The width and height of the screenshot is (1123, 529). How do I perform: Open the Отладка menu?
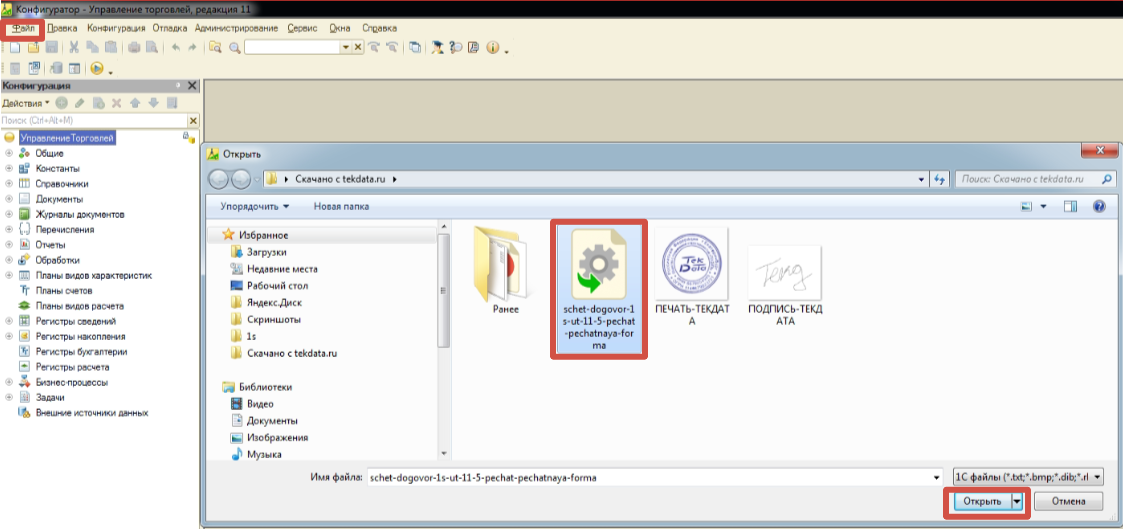tap(170, 29)
